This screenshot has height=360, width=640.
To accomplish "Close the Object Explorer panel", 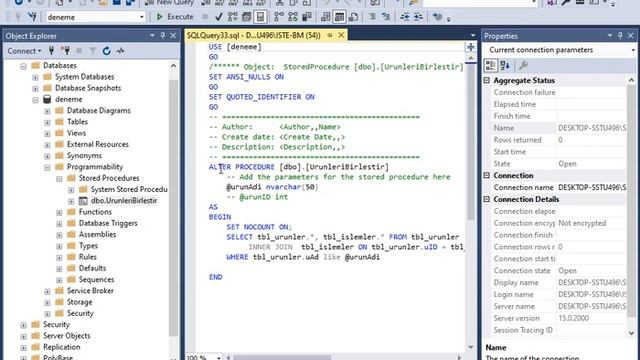I will pos(173,36).
